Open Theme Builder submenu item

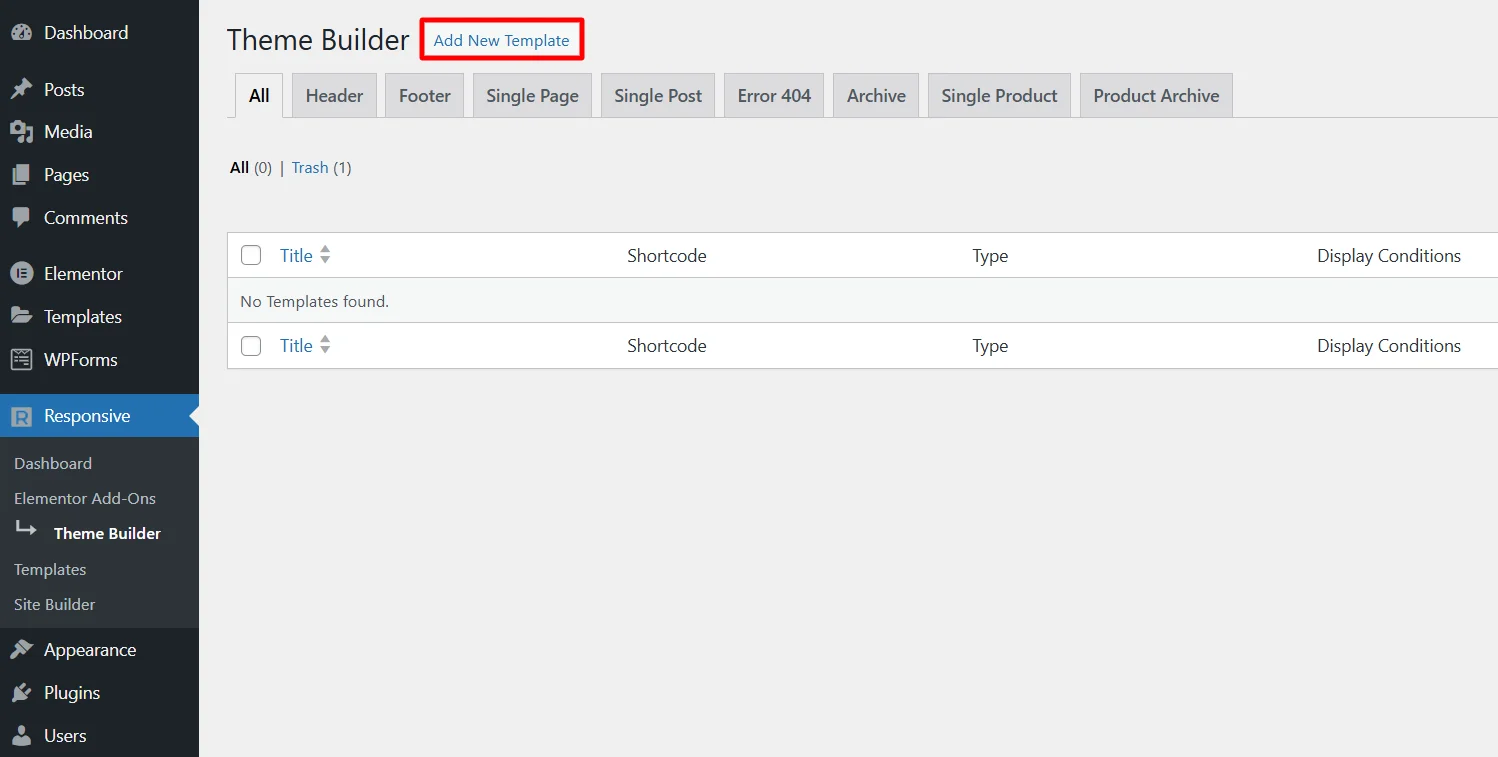pos(107,534)
